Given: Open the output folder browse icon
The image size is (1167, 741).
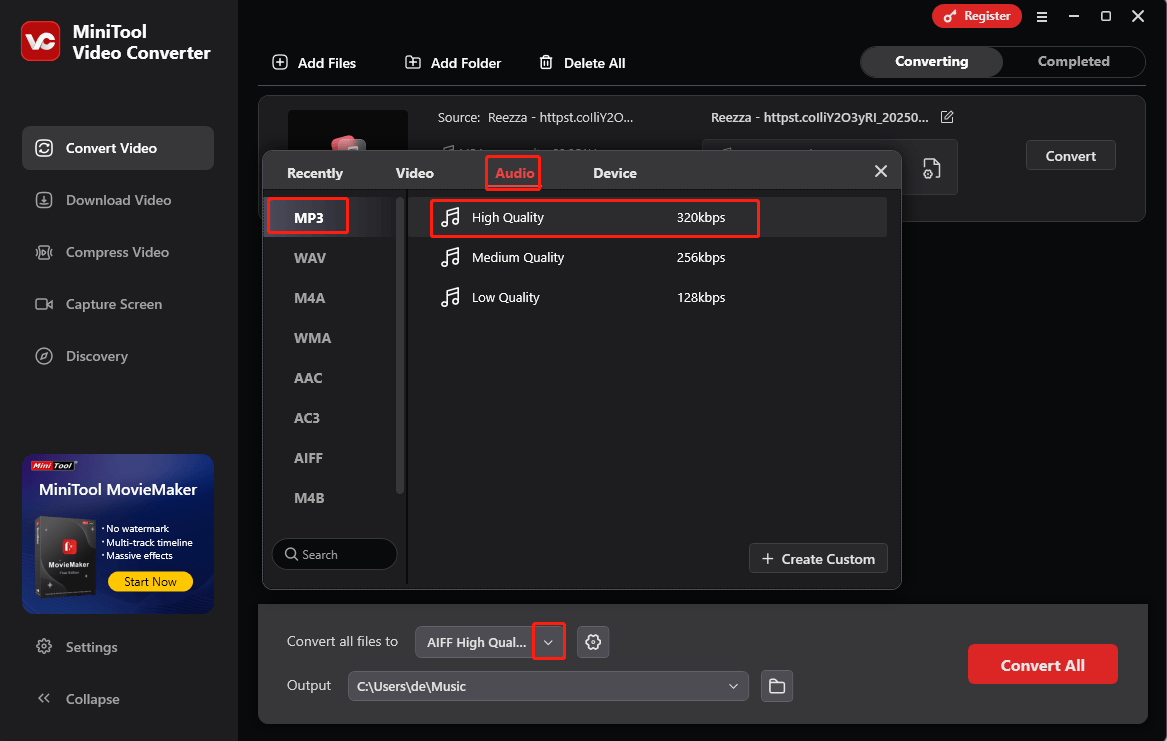Looking at the screenshot, I should click(777, 686).
